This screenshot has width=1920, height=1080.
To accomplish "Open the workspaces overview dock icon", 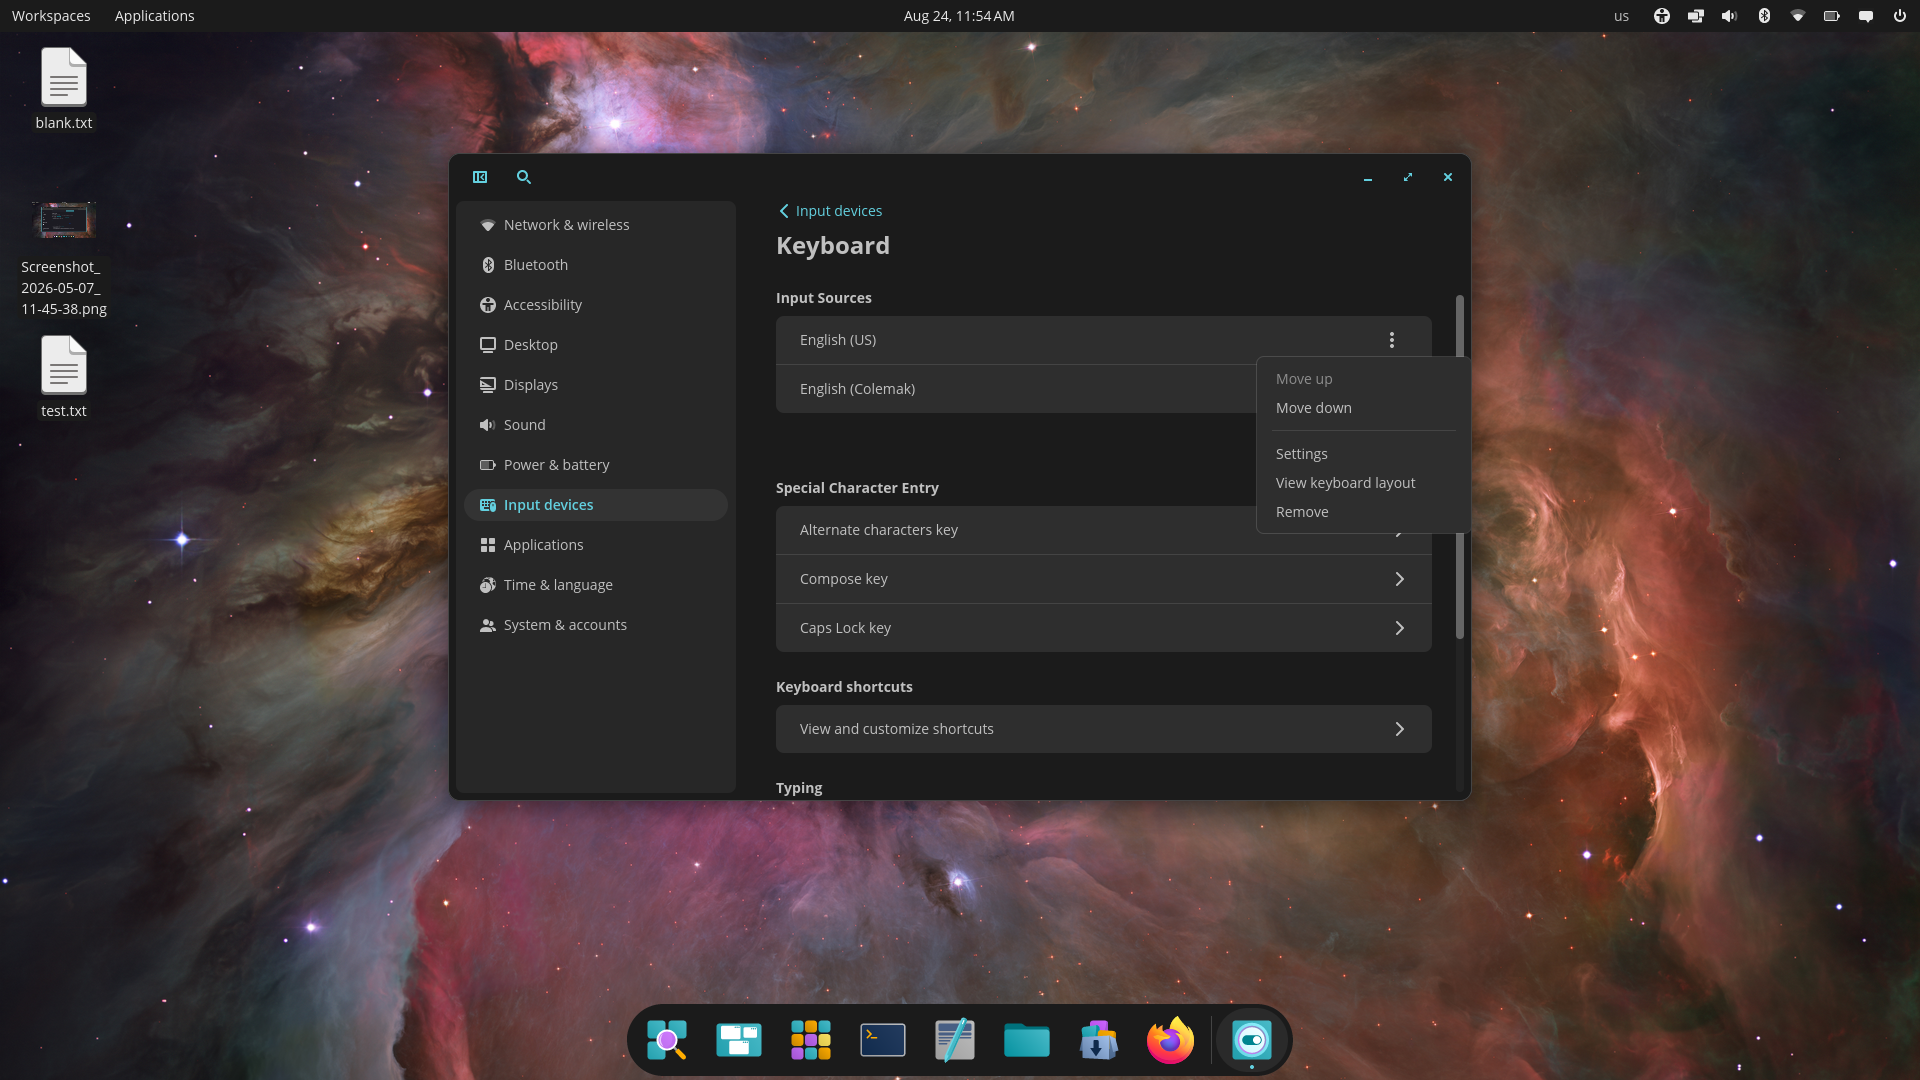I will coord(739,1040).
